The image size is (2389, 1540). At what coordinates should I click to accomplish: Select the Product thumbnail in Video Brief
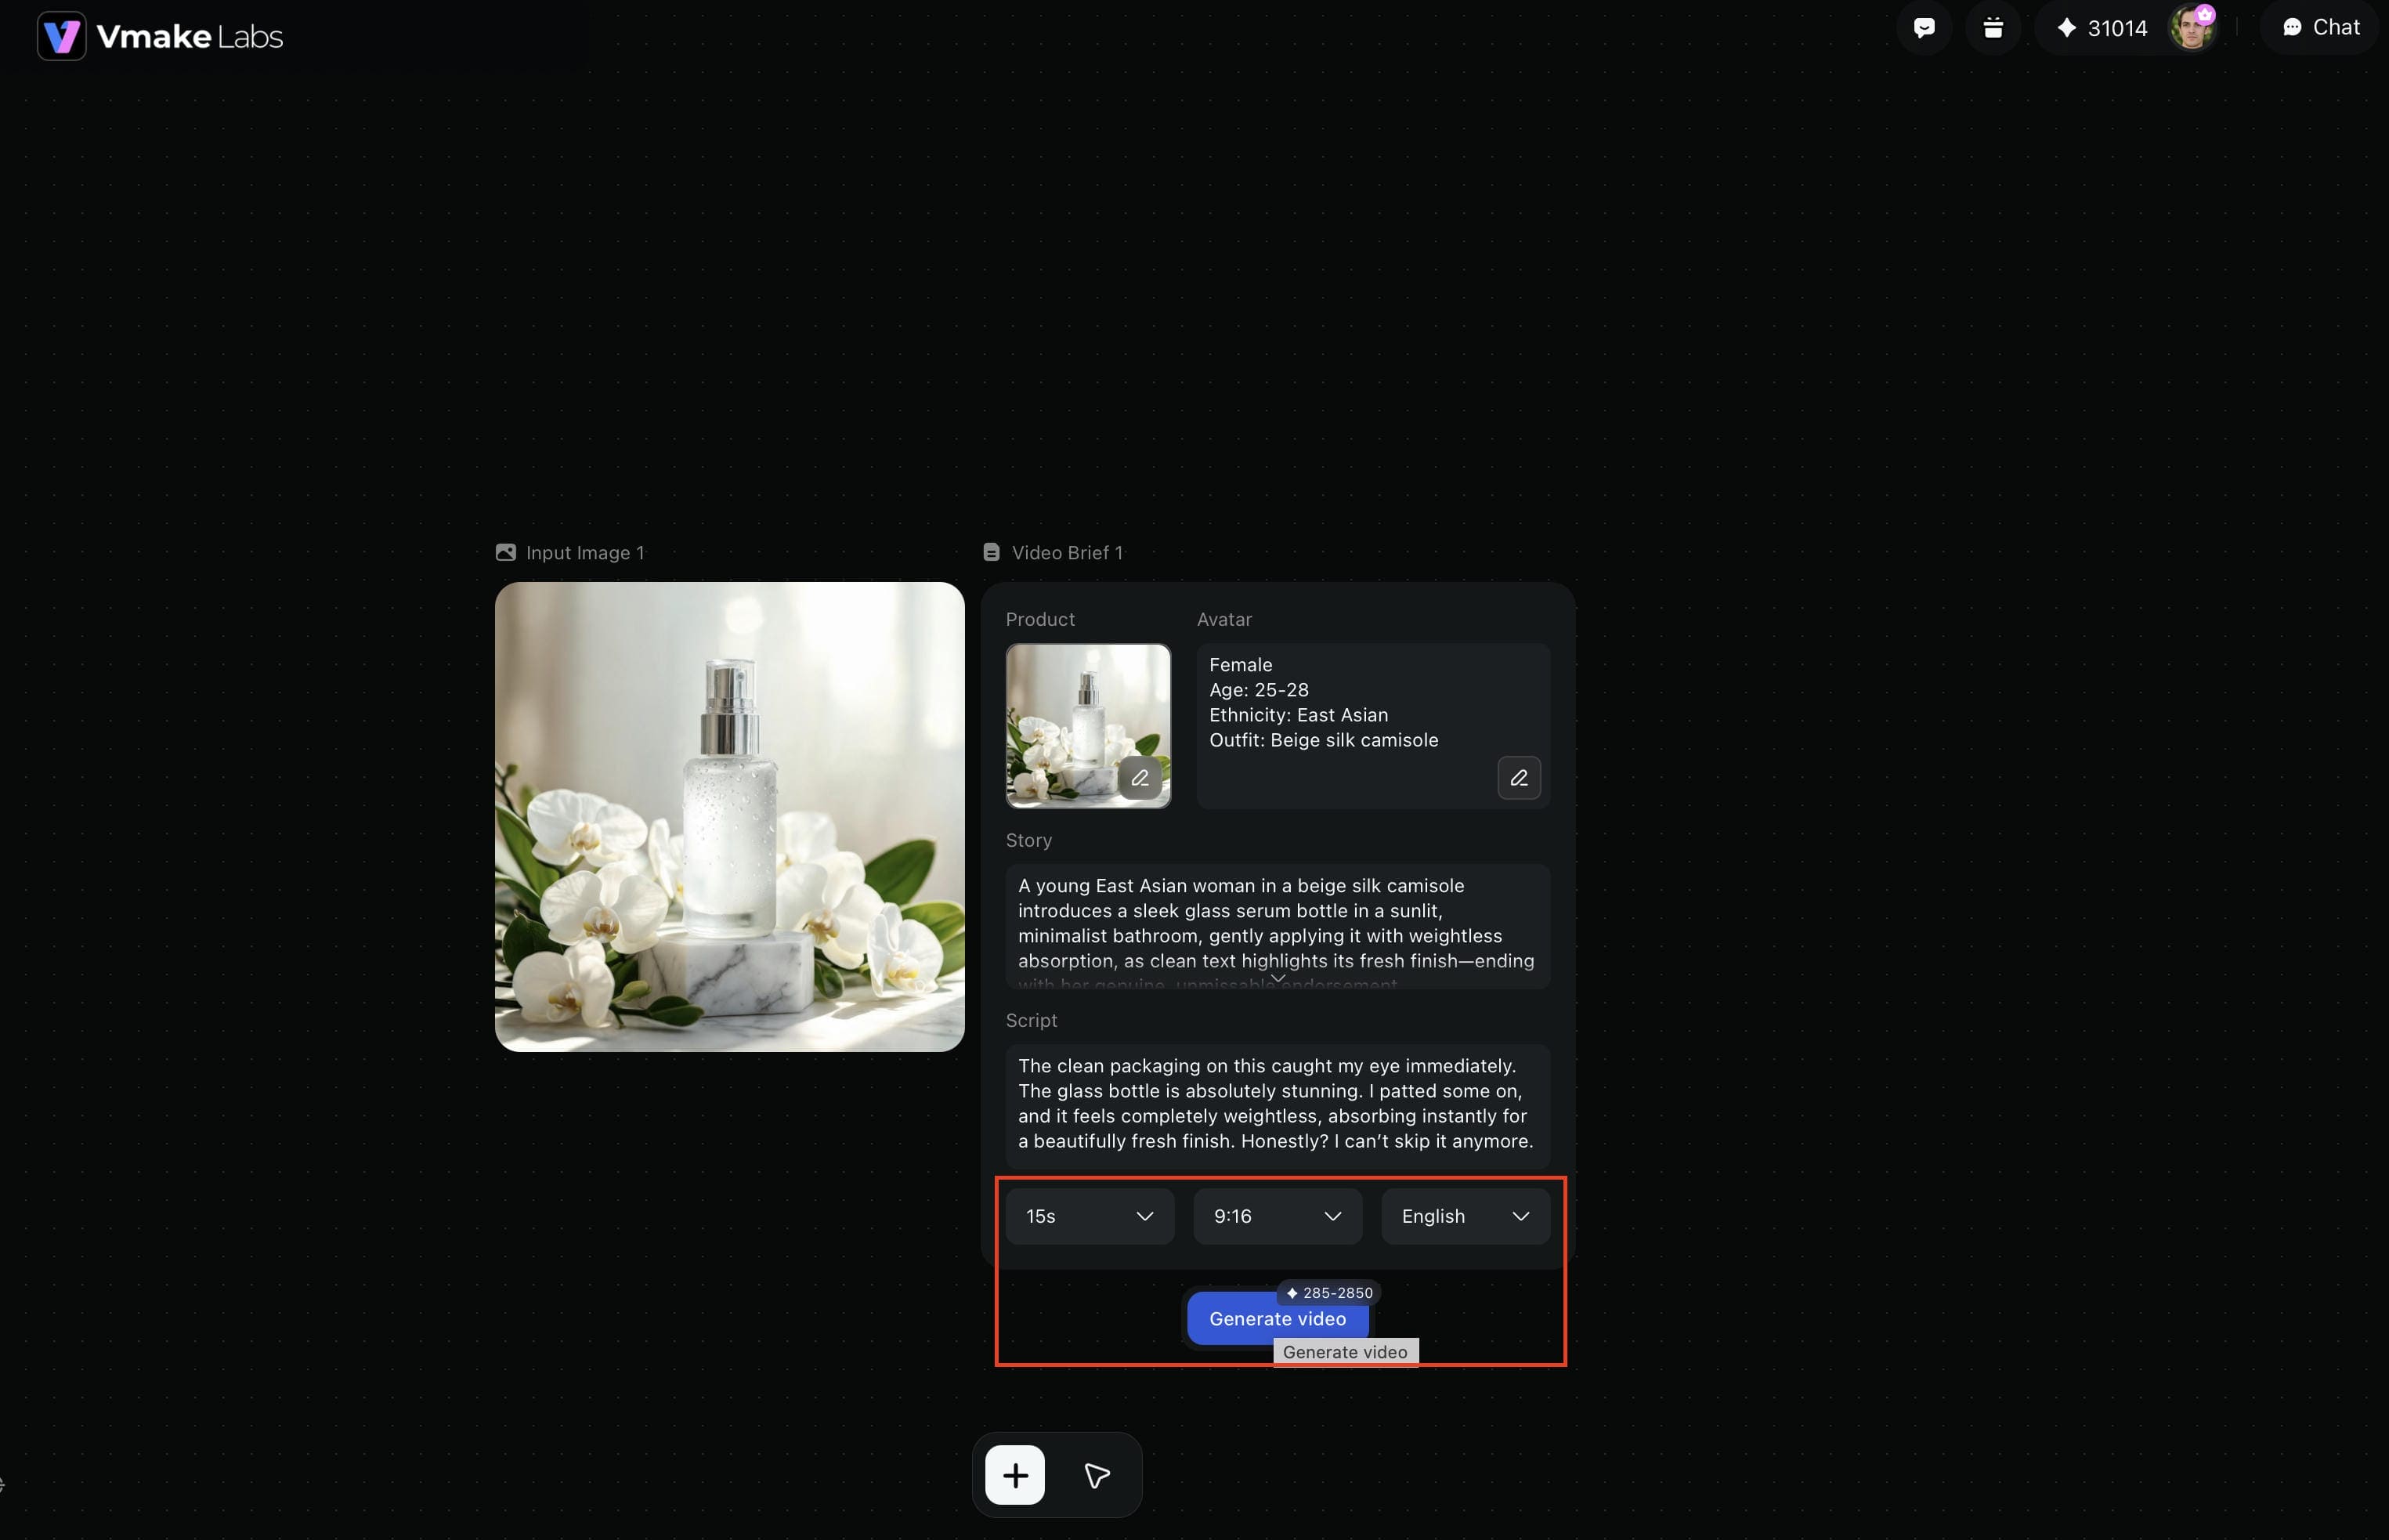click(1088, 726)
